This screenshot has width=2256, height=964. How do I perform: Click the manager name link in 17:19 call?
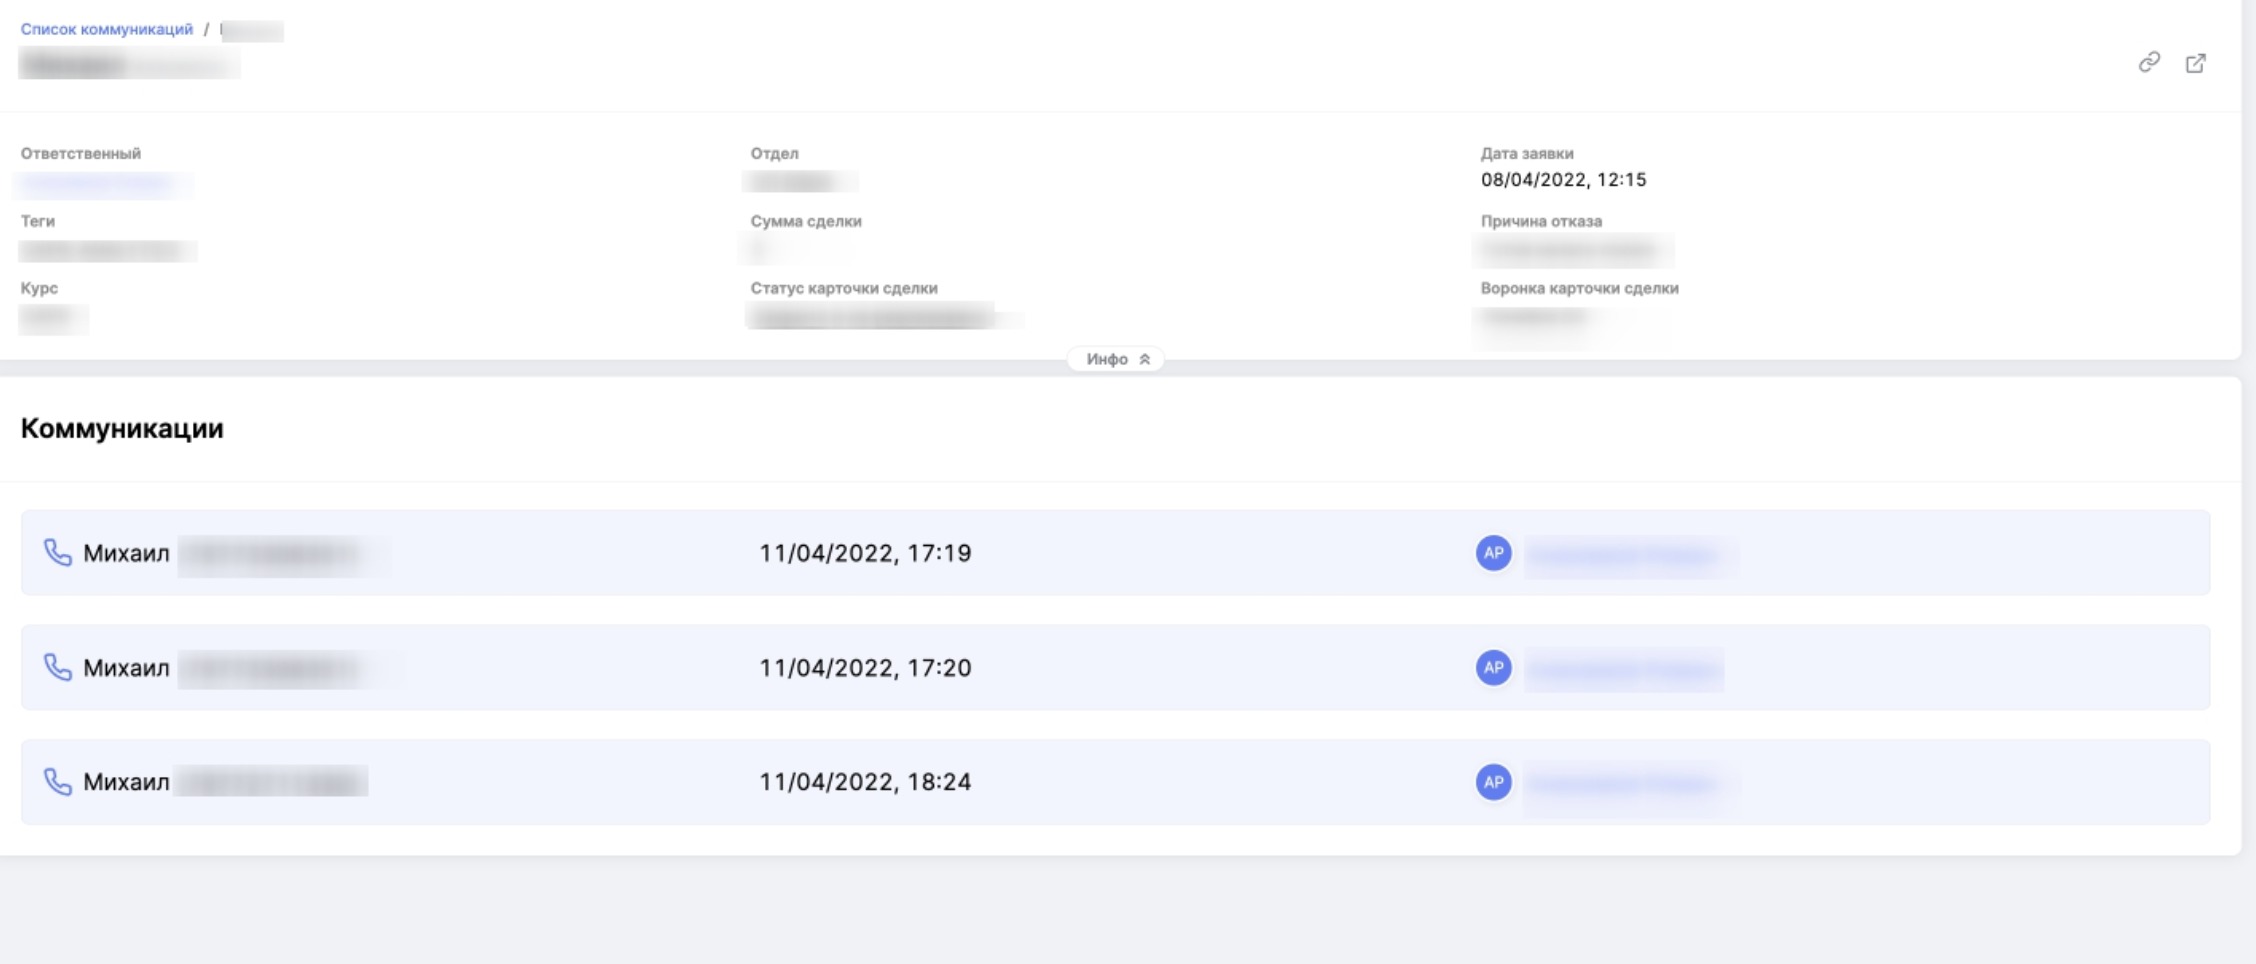click(x=1625, y=555)
